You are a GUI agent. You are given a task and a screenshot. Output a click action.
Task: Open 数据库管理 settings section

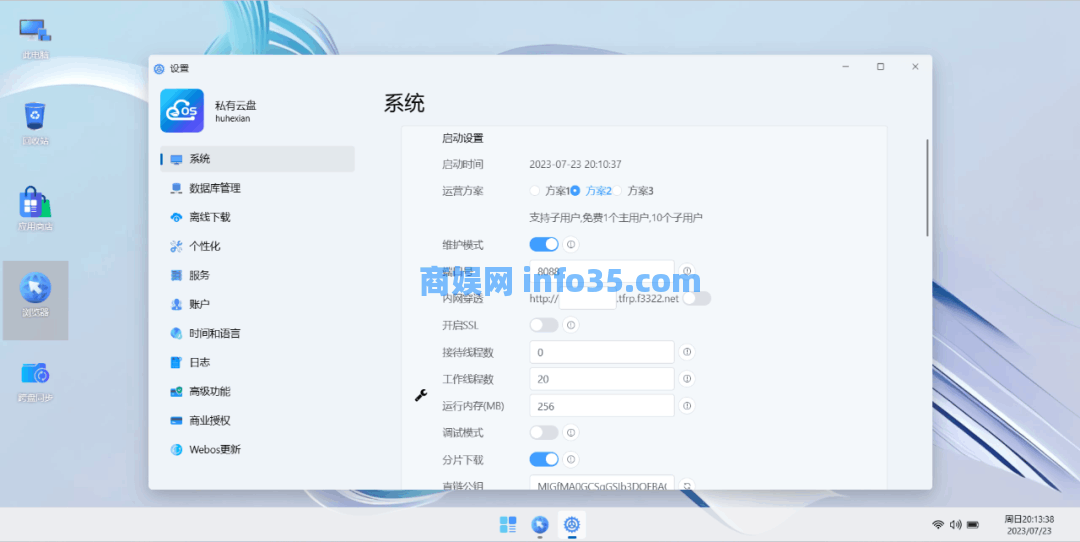coord(258,188)
